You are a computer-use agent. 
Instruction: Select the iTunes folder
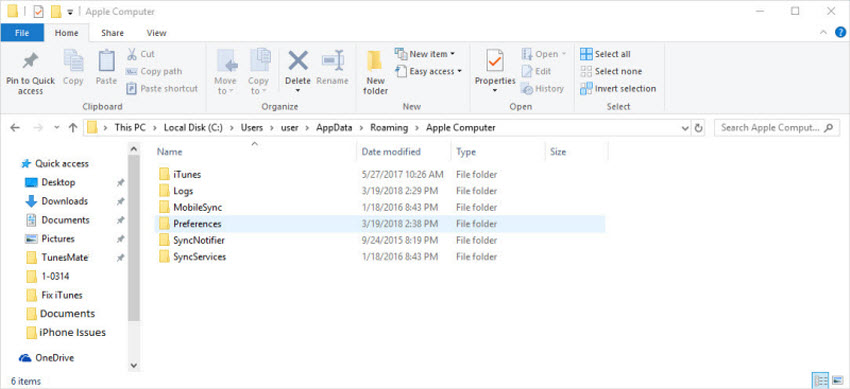click(379, 174)
